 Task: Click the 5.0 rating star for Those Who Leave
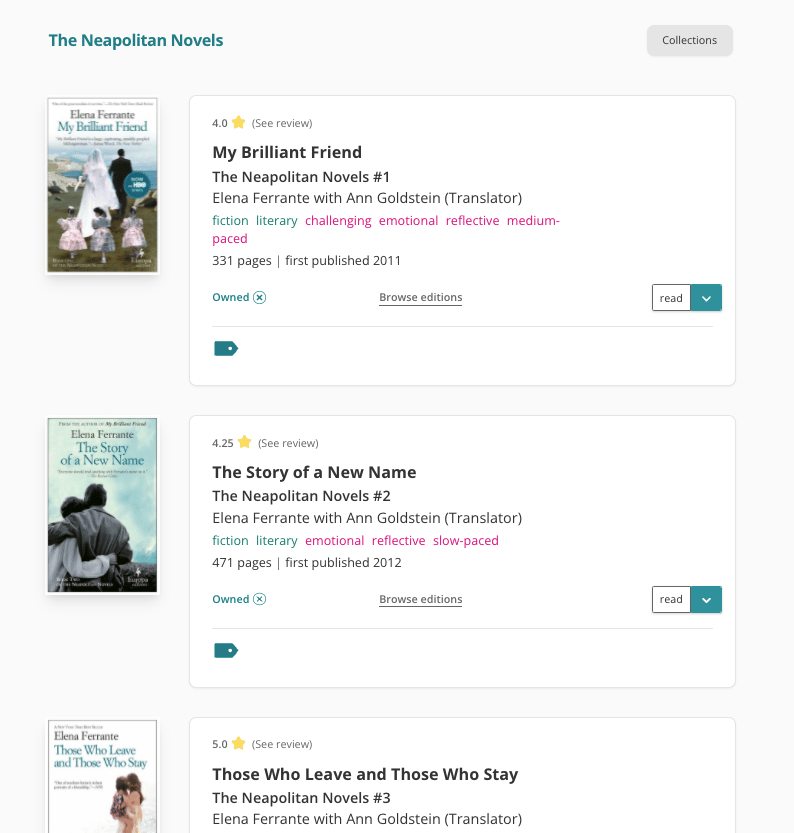(238, 743)
